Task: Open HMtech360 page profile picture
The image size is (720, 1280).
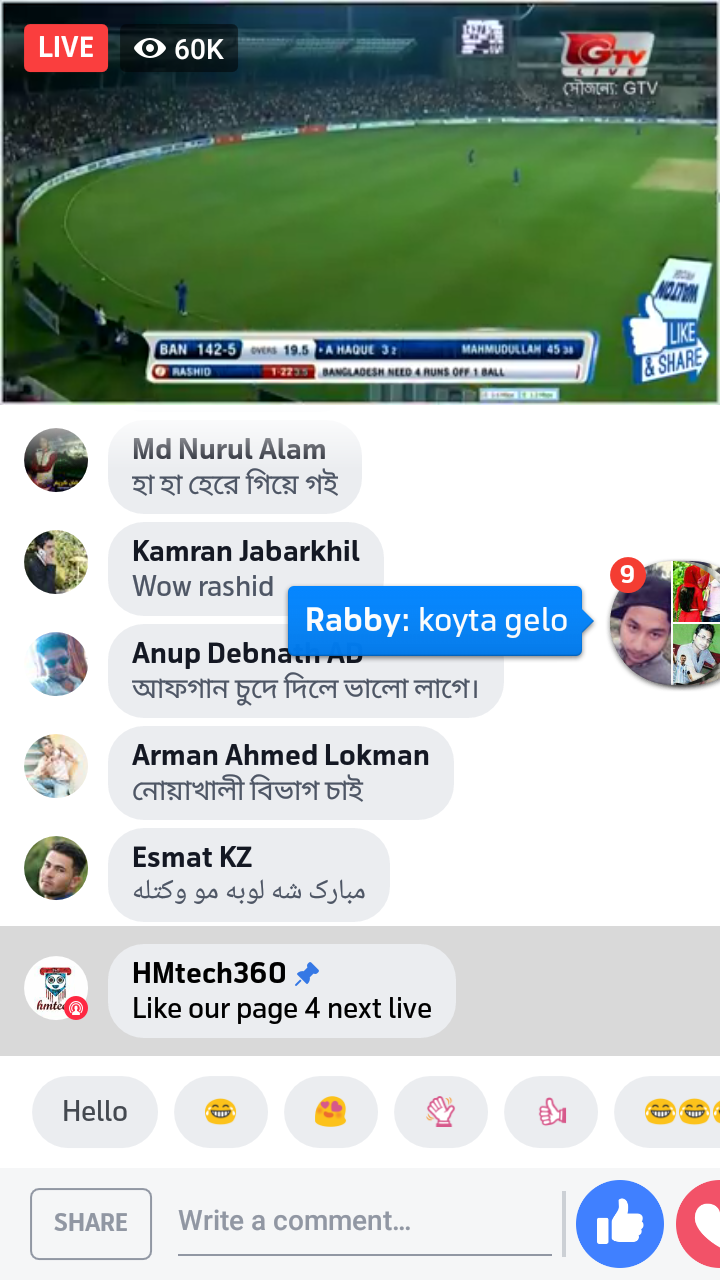Action: click(x=56, y=989)
